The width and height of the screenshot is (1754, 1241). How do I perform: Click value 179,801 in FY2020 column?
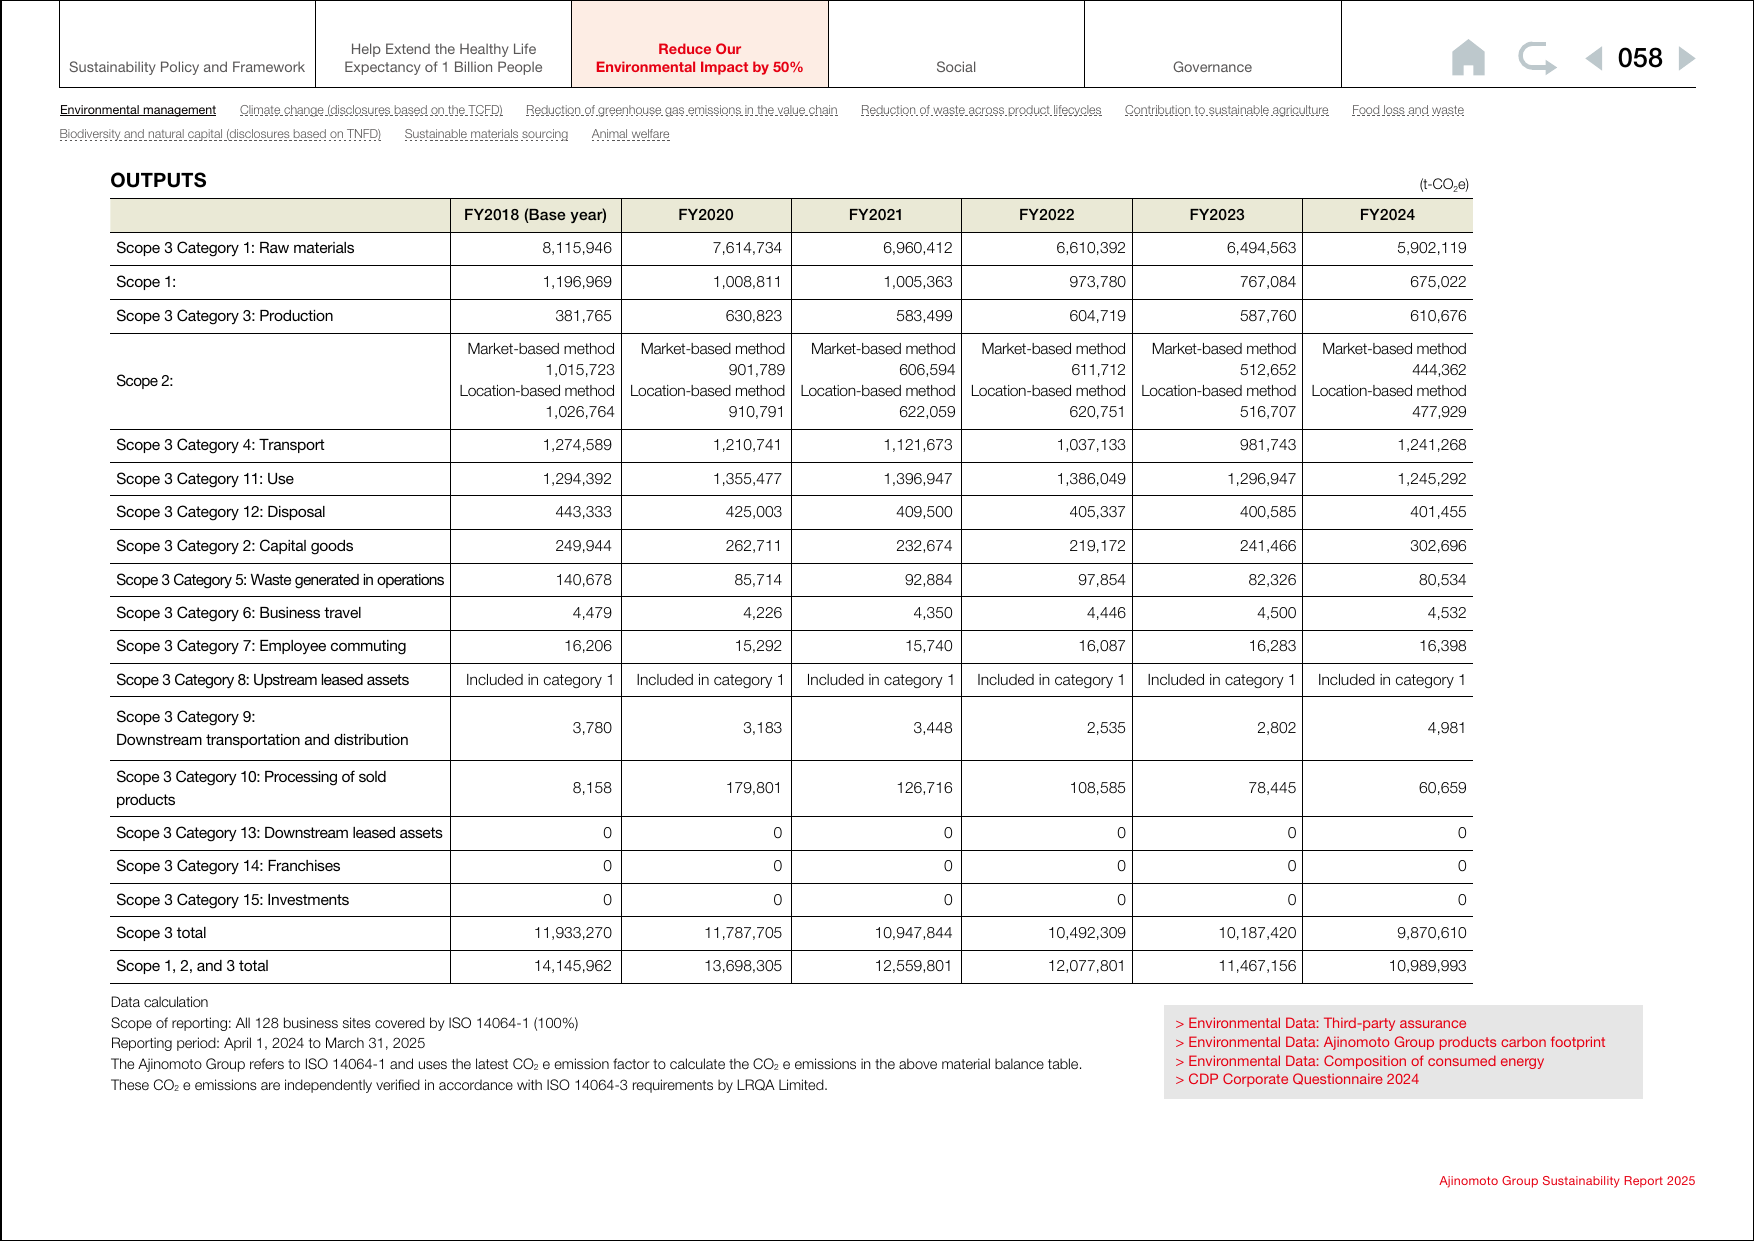tap(753, 788)
